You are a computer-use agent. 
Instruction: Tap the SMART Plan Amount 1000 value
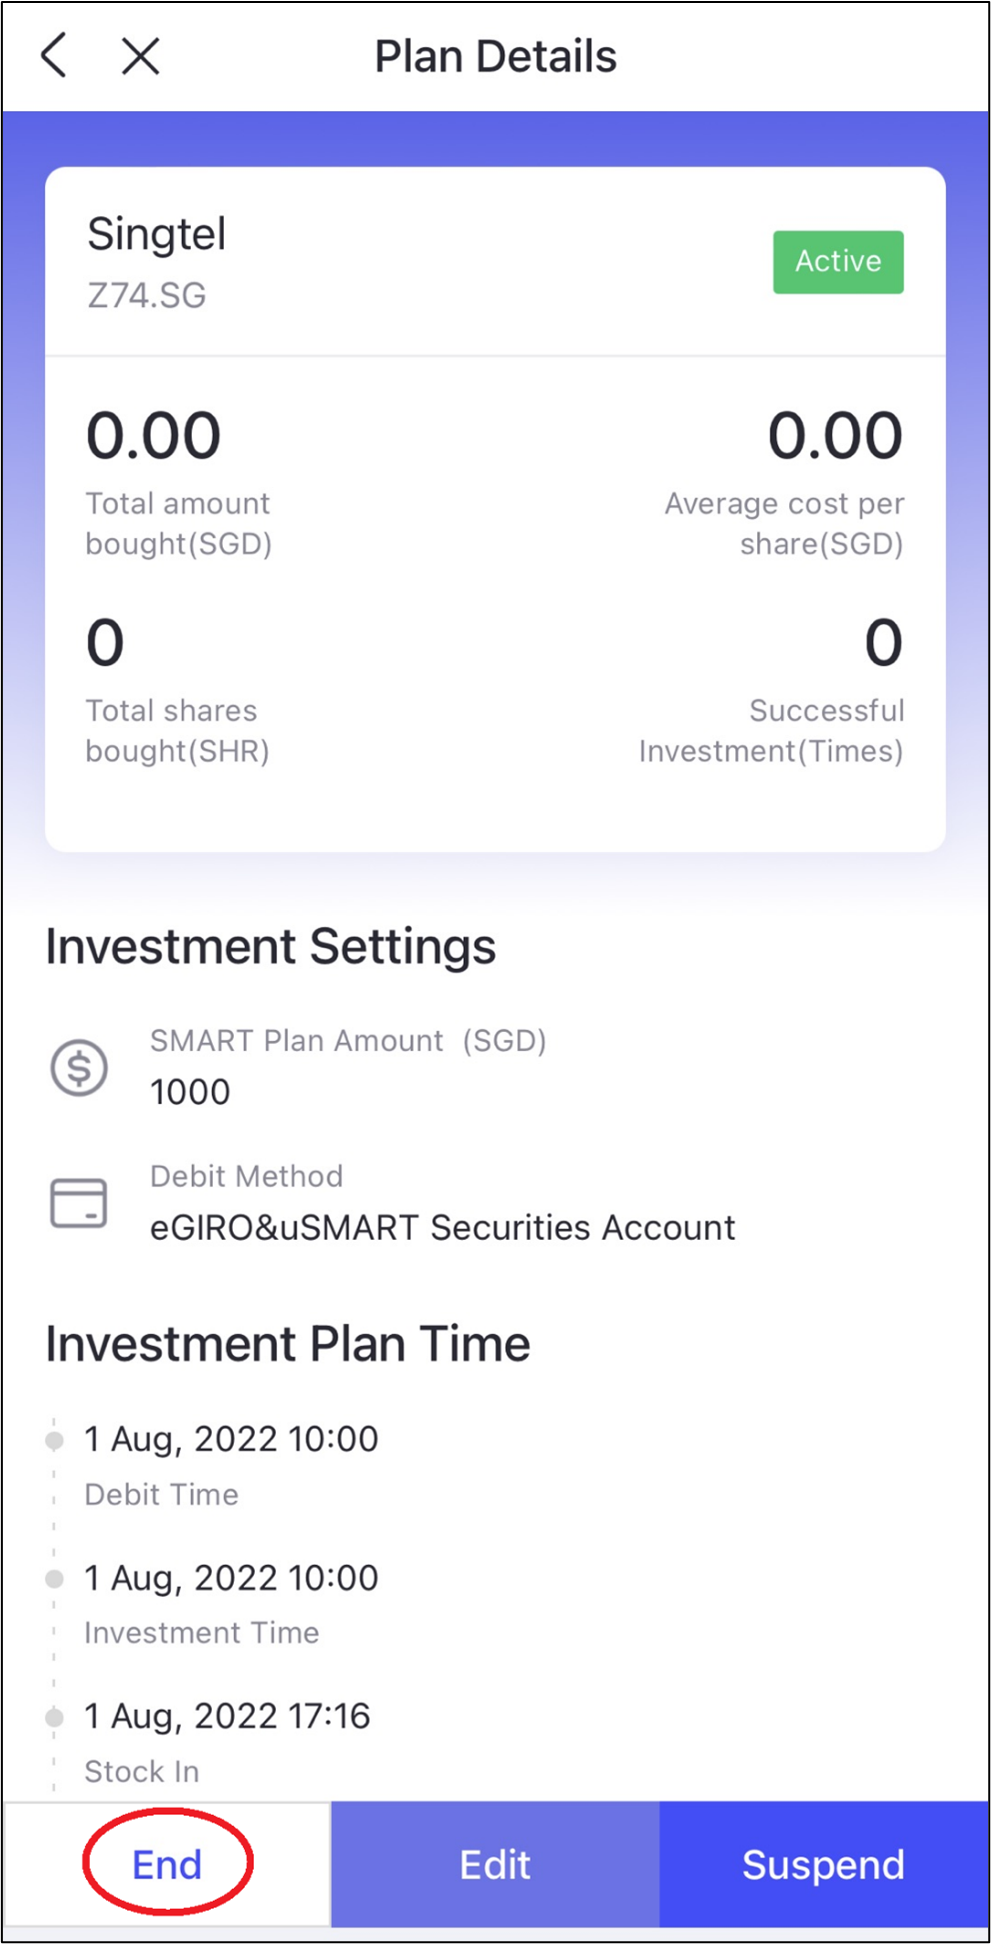[x=190, y=1092]
